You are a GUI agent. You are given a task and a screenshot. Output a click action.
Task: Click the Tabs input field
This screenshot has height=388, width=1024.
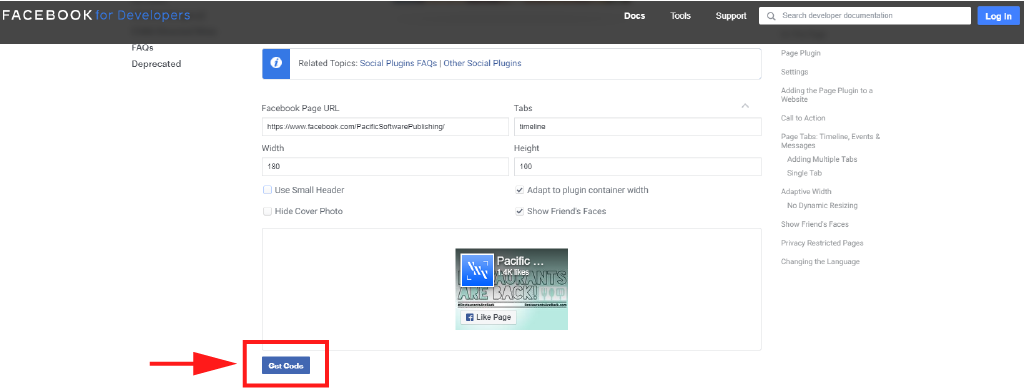(637, 127)
